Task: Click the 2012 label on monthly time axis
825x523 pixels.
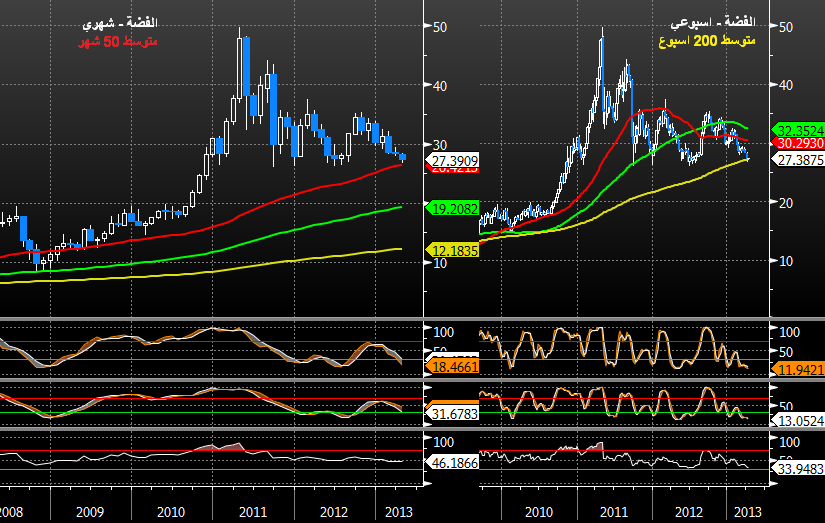Action: coord(334,512)
